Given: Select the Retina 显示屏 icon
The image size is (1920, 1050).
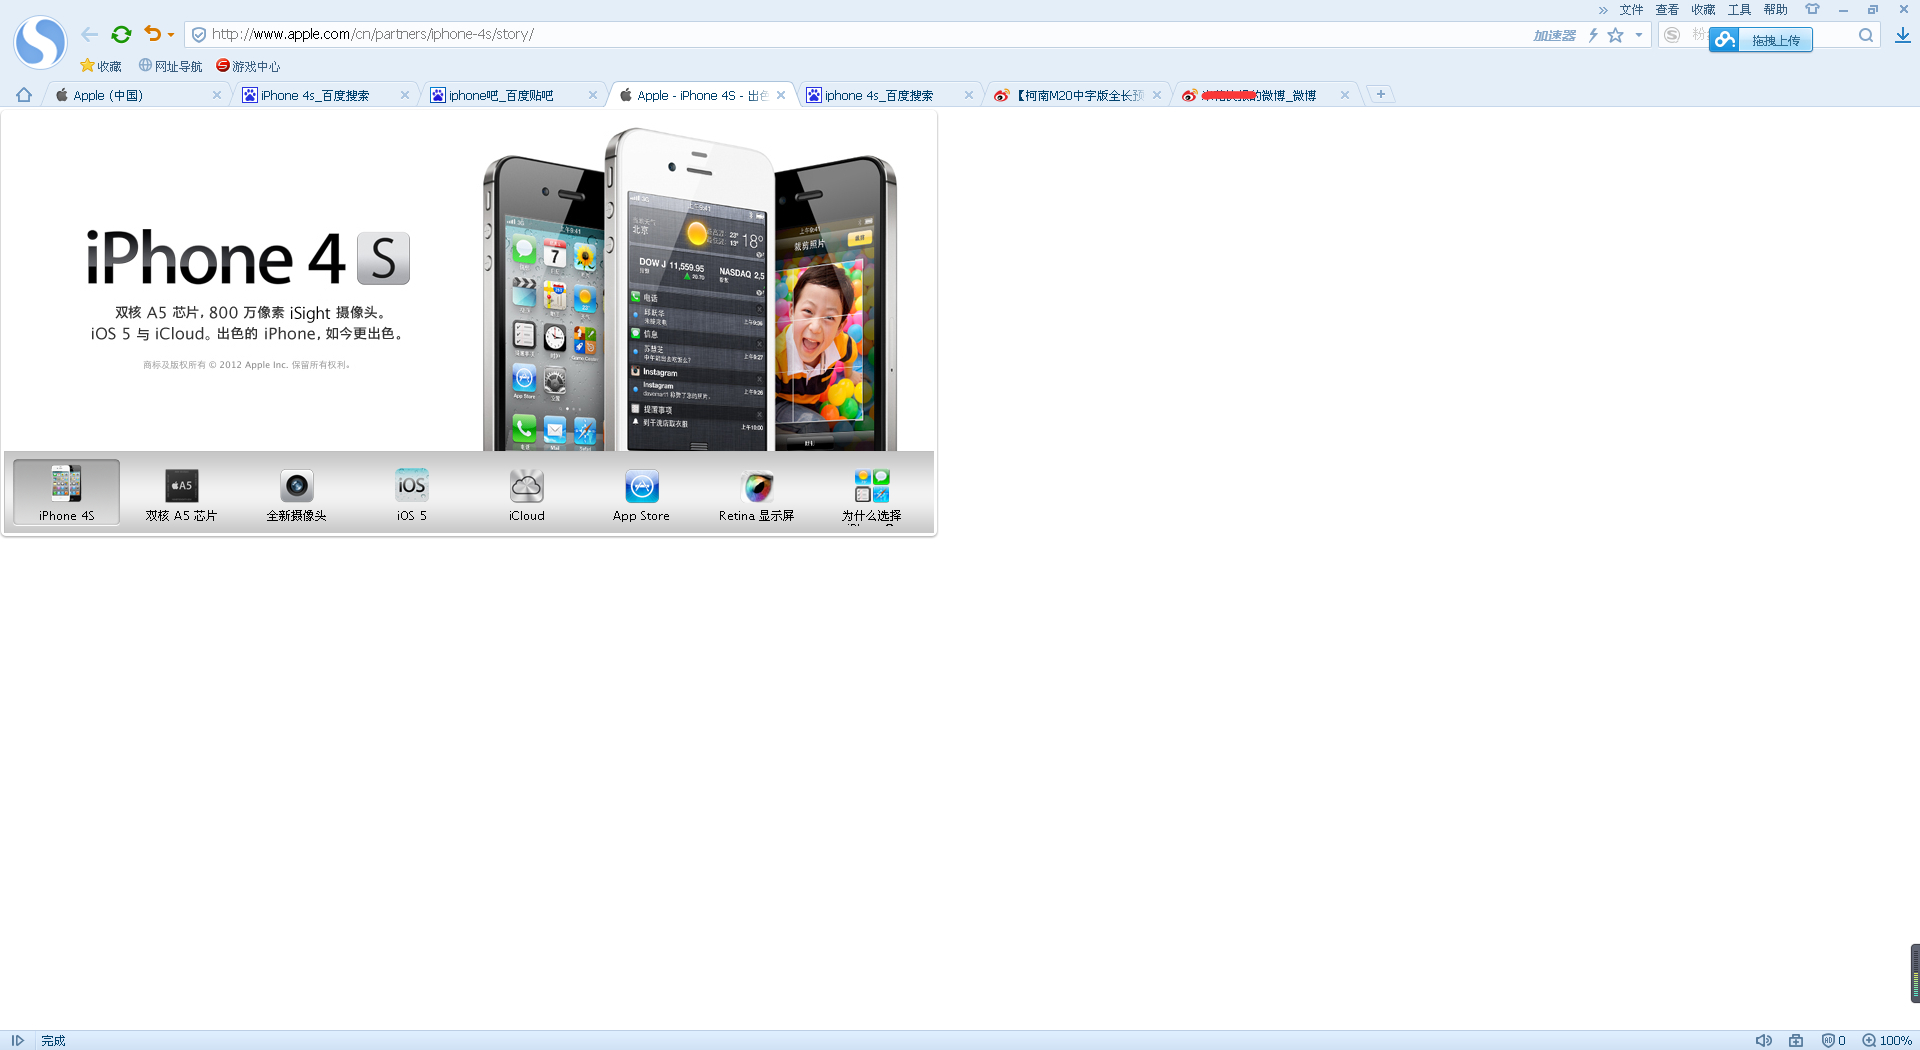Looking at the screenshot, I should coord(757,486).
